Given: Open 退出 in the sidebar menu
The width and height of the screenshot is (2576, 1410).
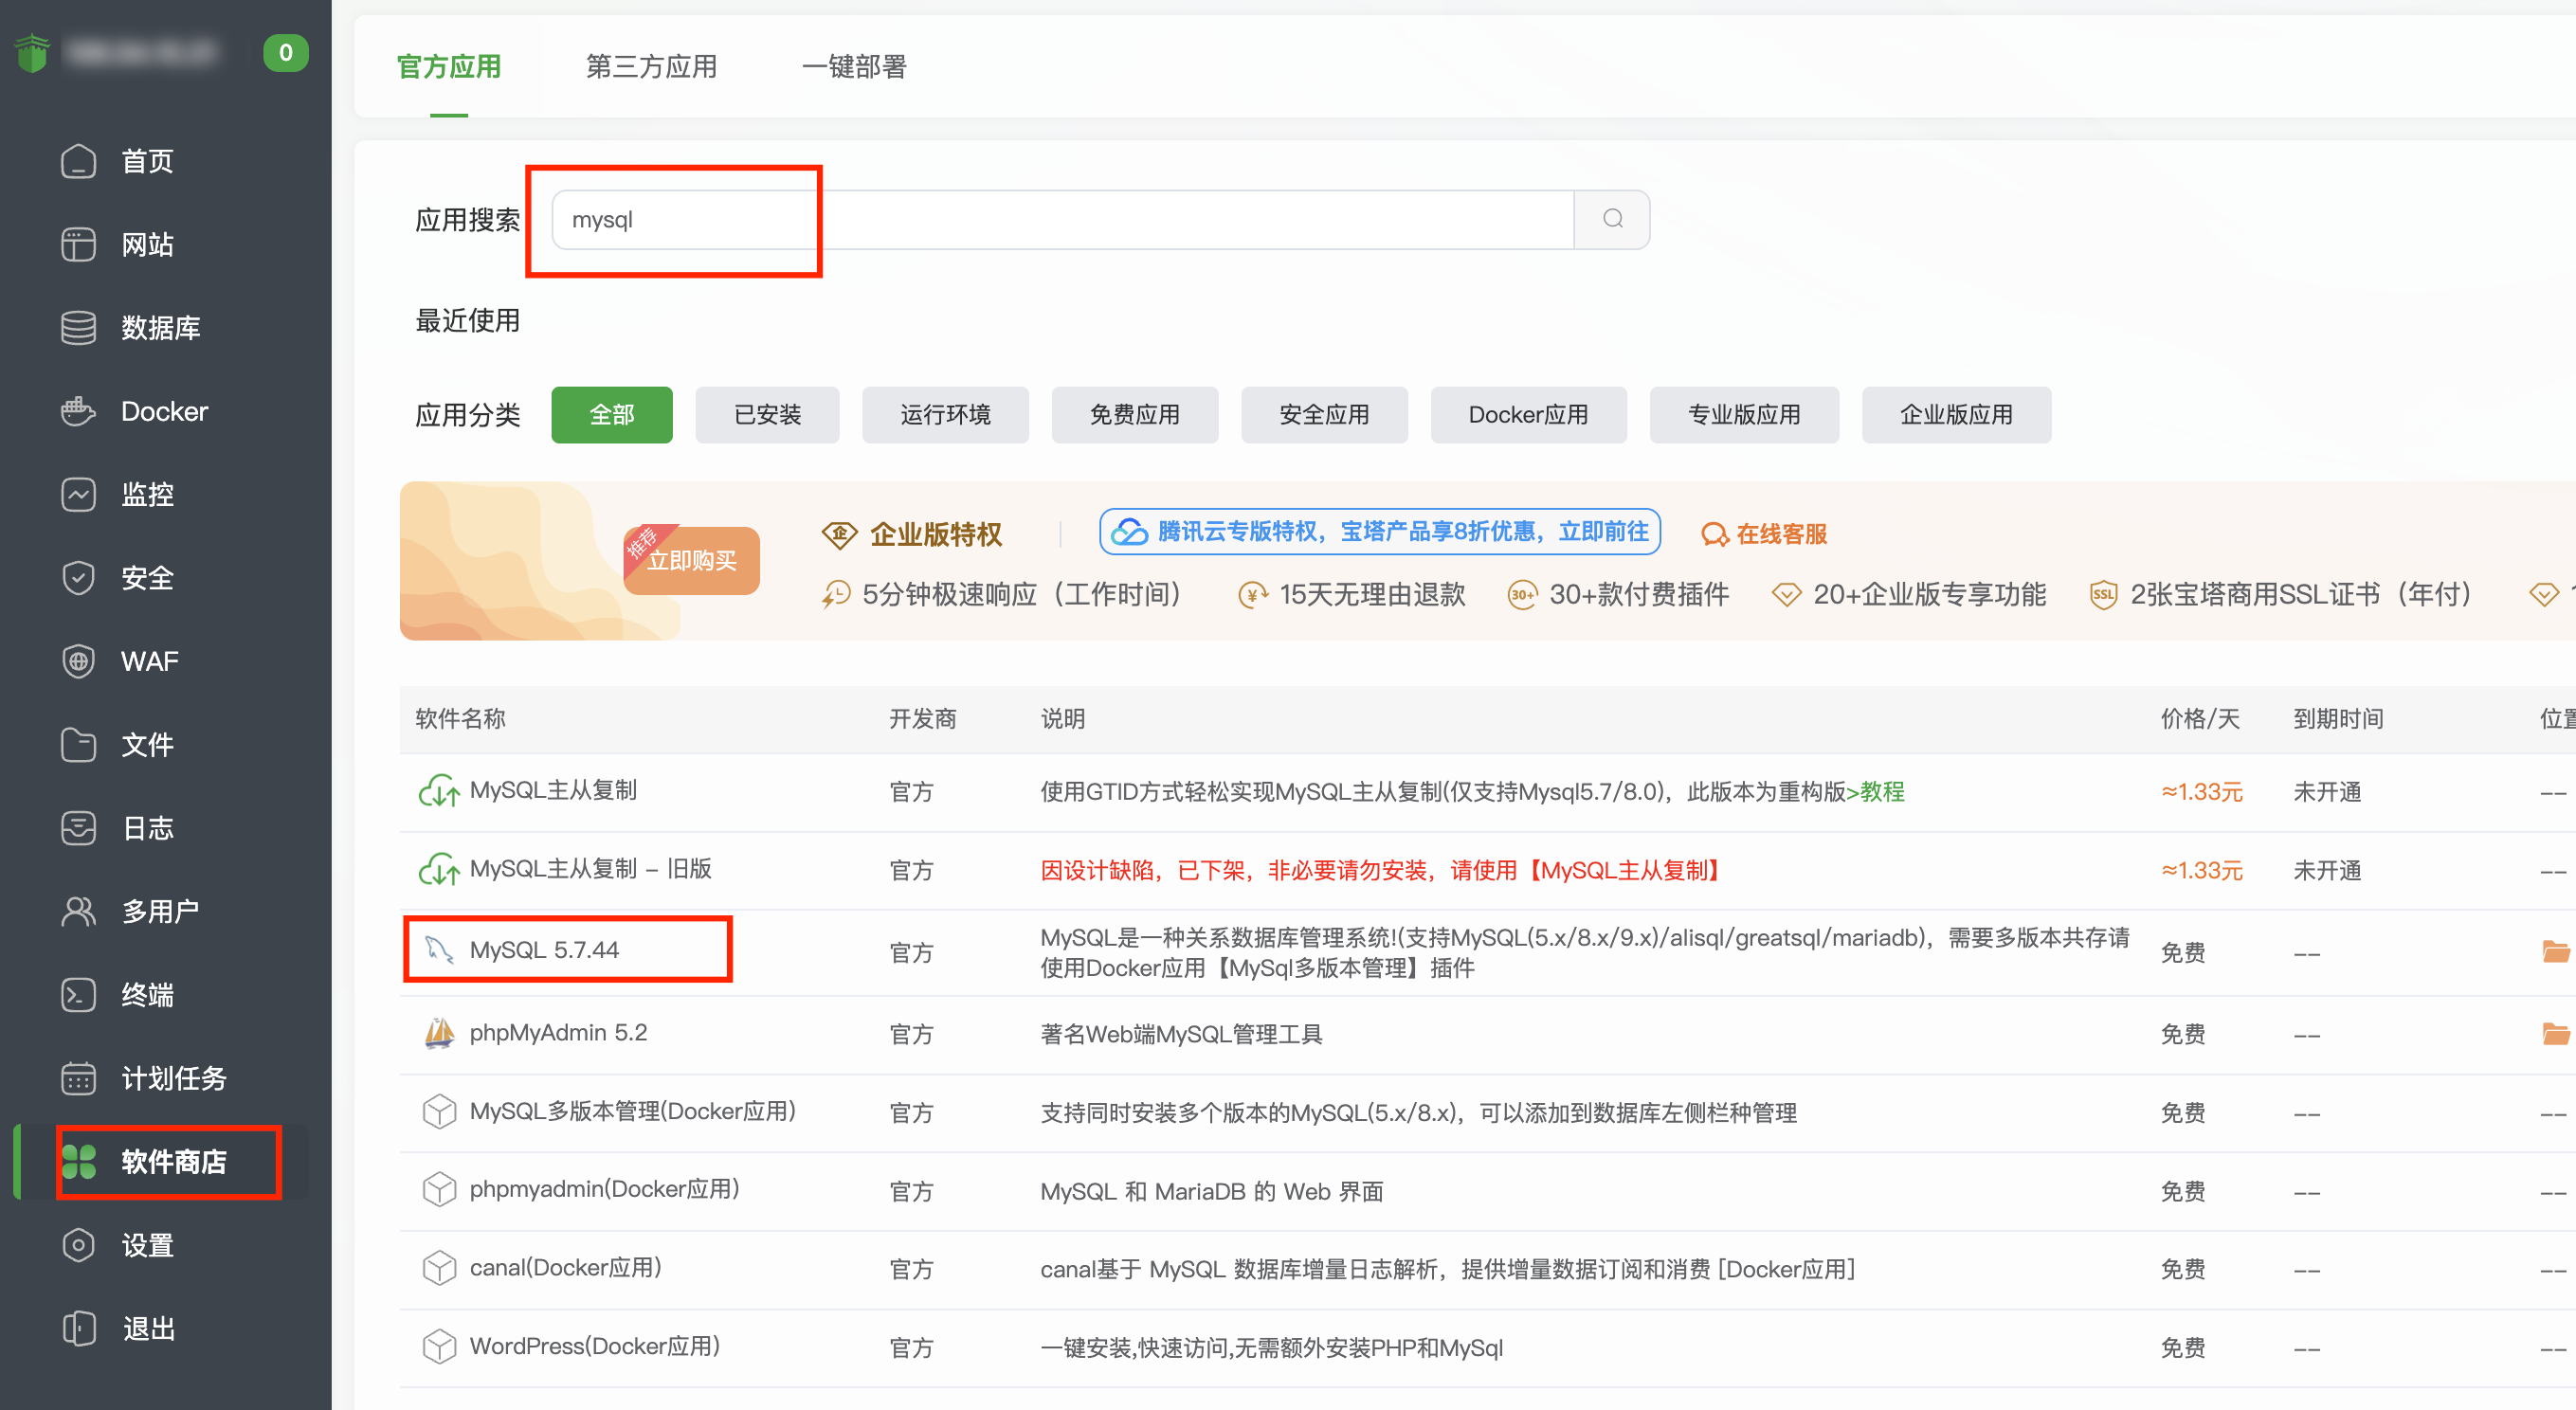Looking at the screenshot, I should pos(147,1329).
